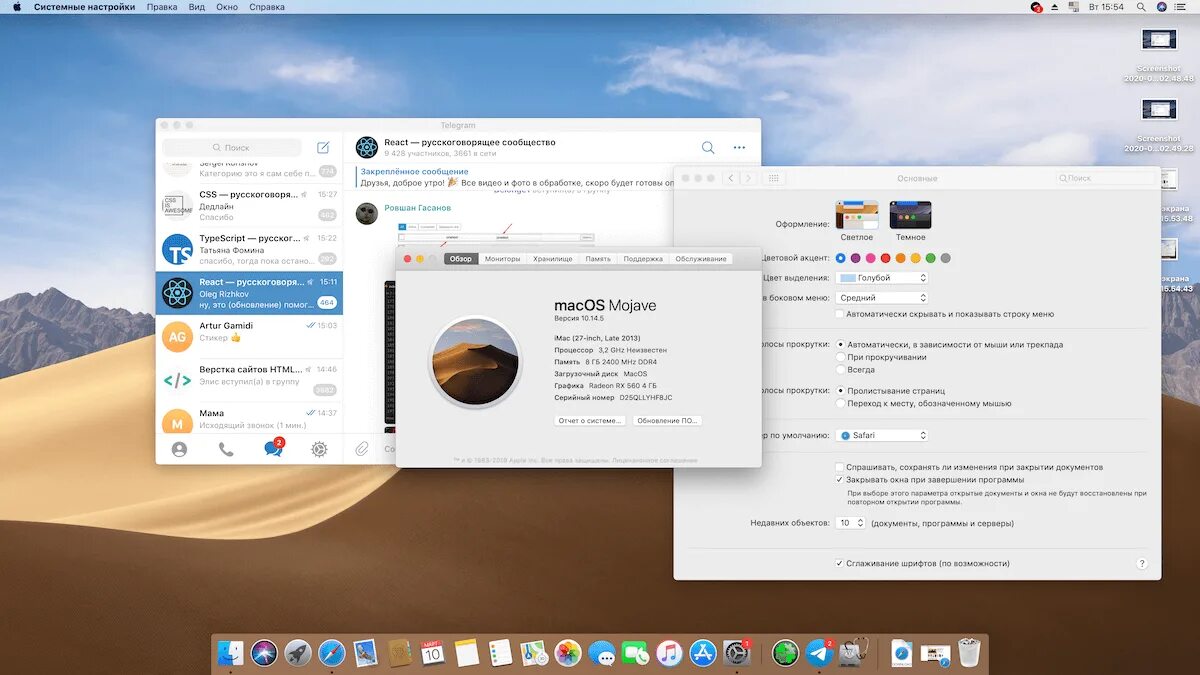The height and width of the screenshot is (675, 1200).
Task: Open Telegram calls tab icon
Action: click(226, 449)
